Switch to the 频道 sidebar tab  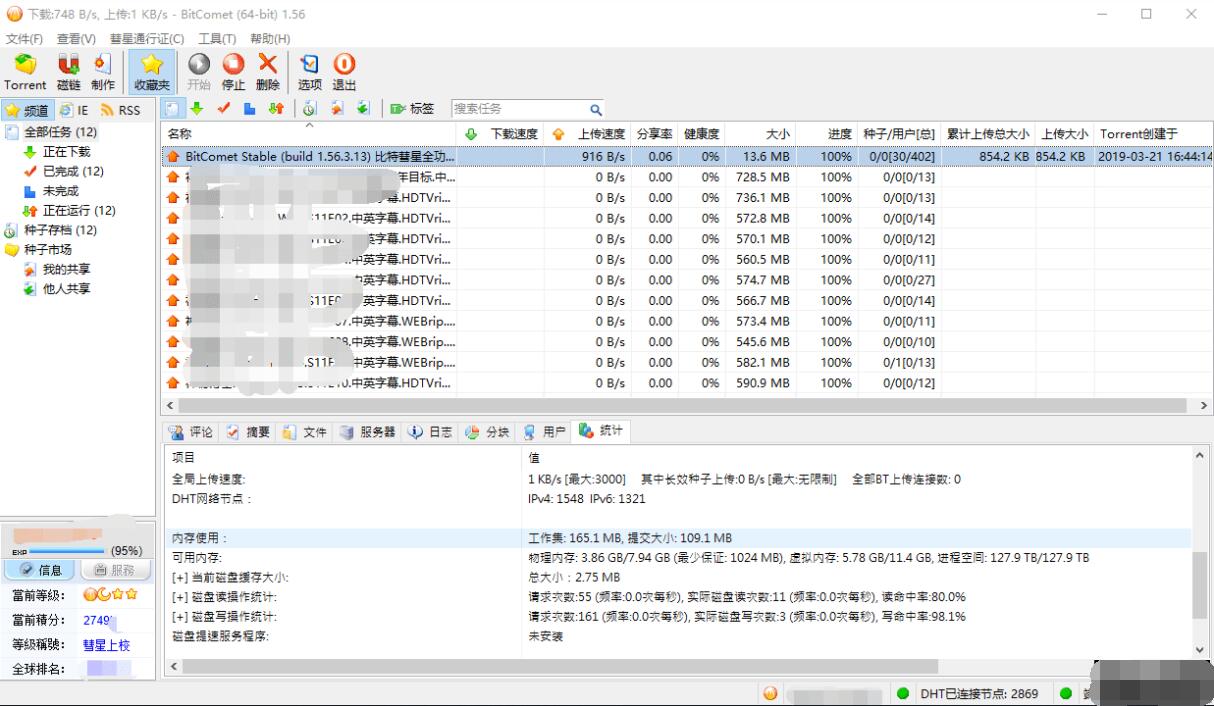point(27,110)
